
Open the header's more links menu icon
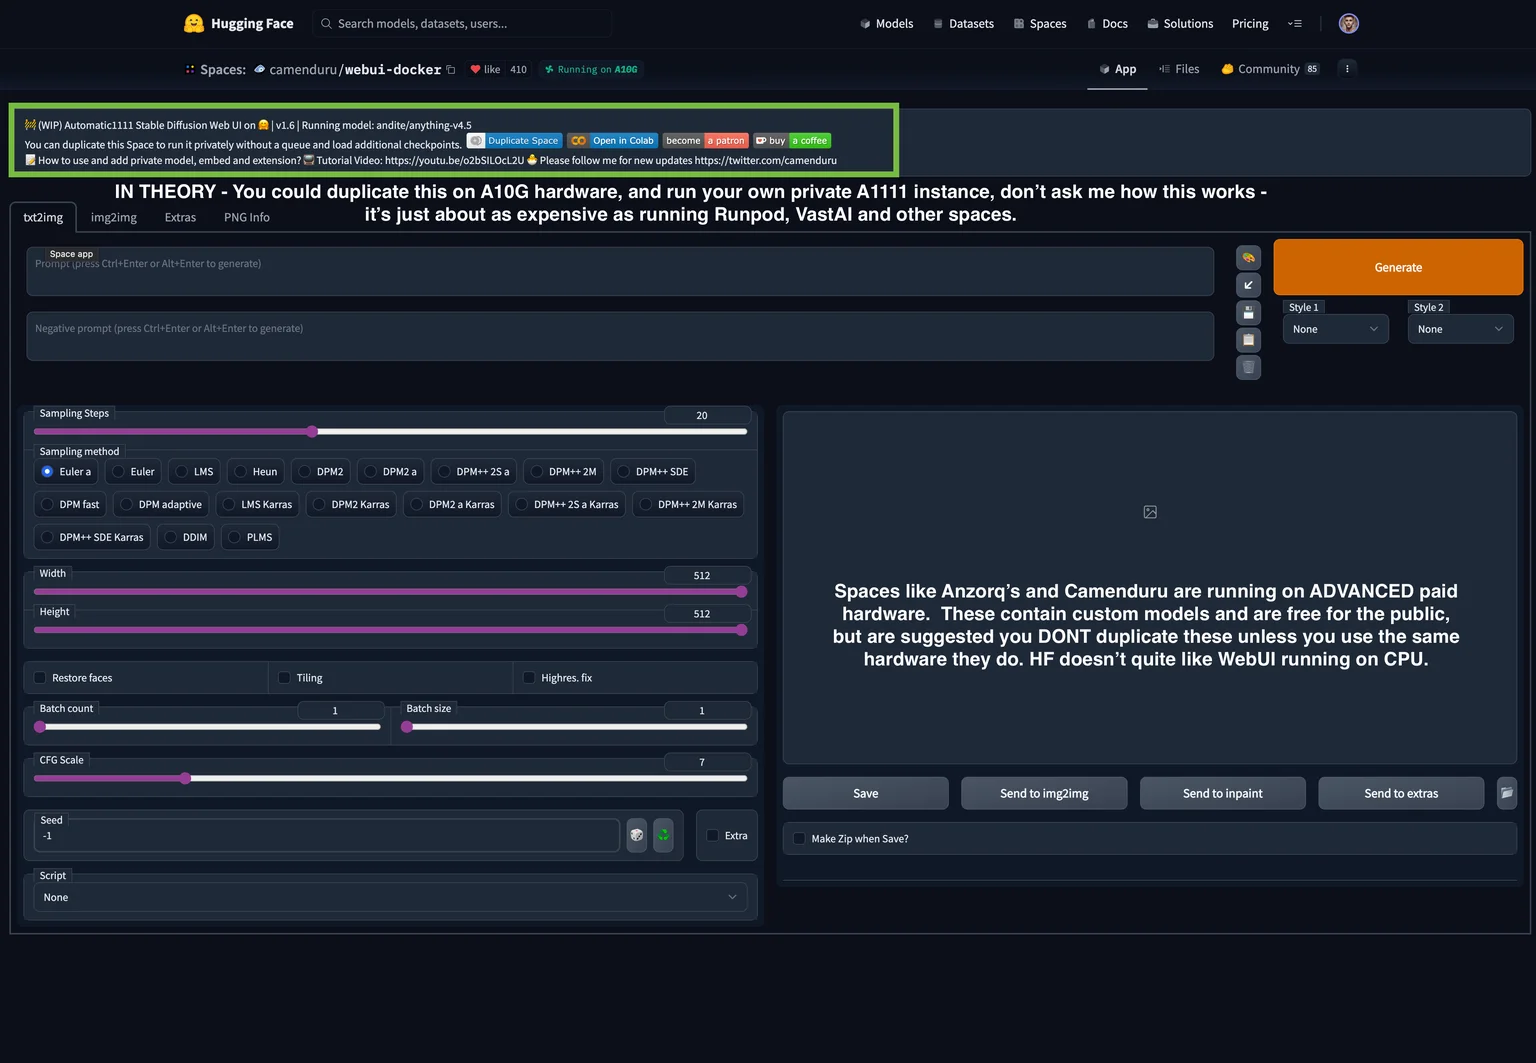coord(1294,23)
